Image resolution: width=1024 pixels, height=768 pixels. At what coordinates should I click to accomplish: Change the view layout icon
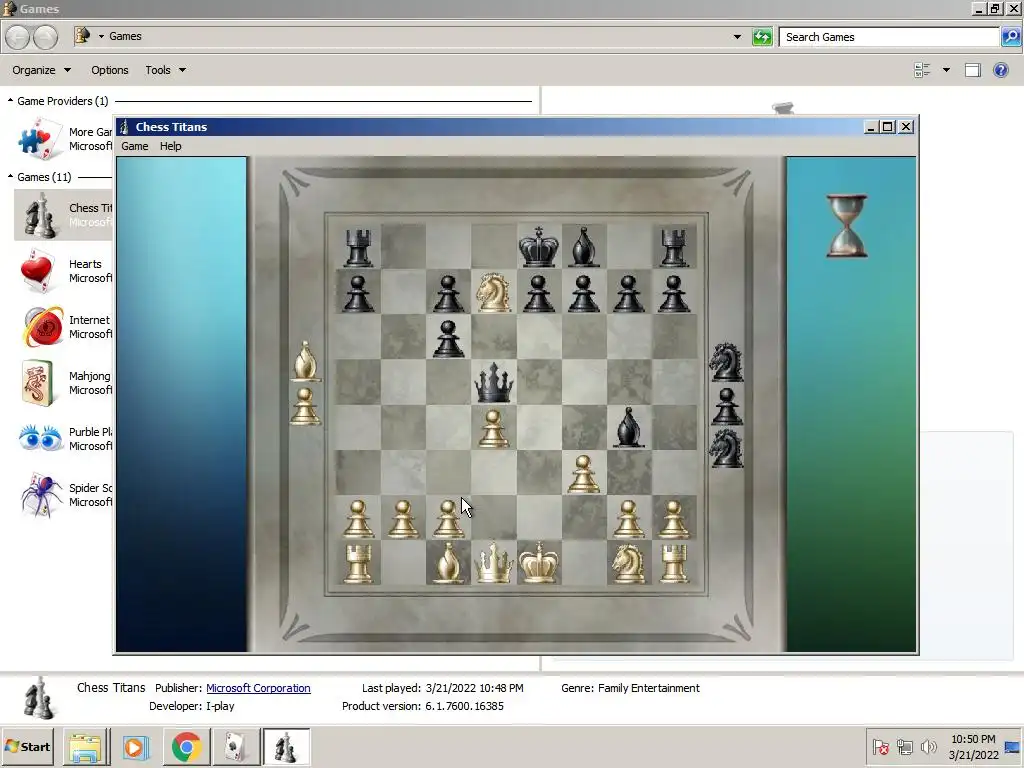pos(922,70)
